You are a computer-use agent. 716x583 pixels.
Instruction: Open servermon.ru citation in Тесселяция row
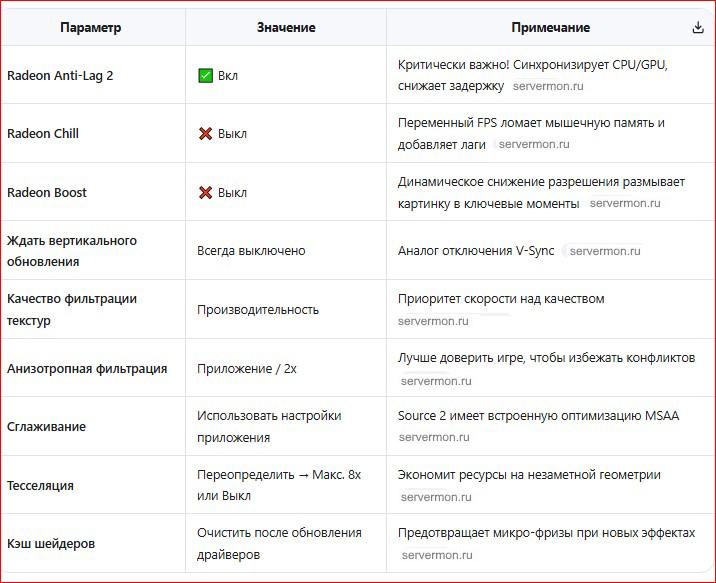pyautogui.click(x=436, y=497)
